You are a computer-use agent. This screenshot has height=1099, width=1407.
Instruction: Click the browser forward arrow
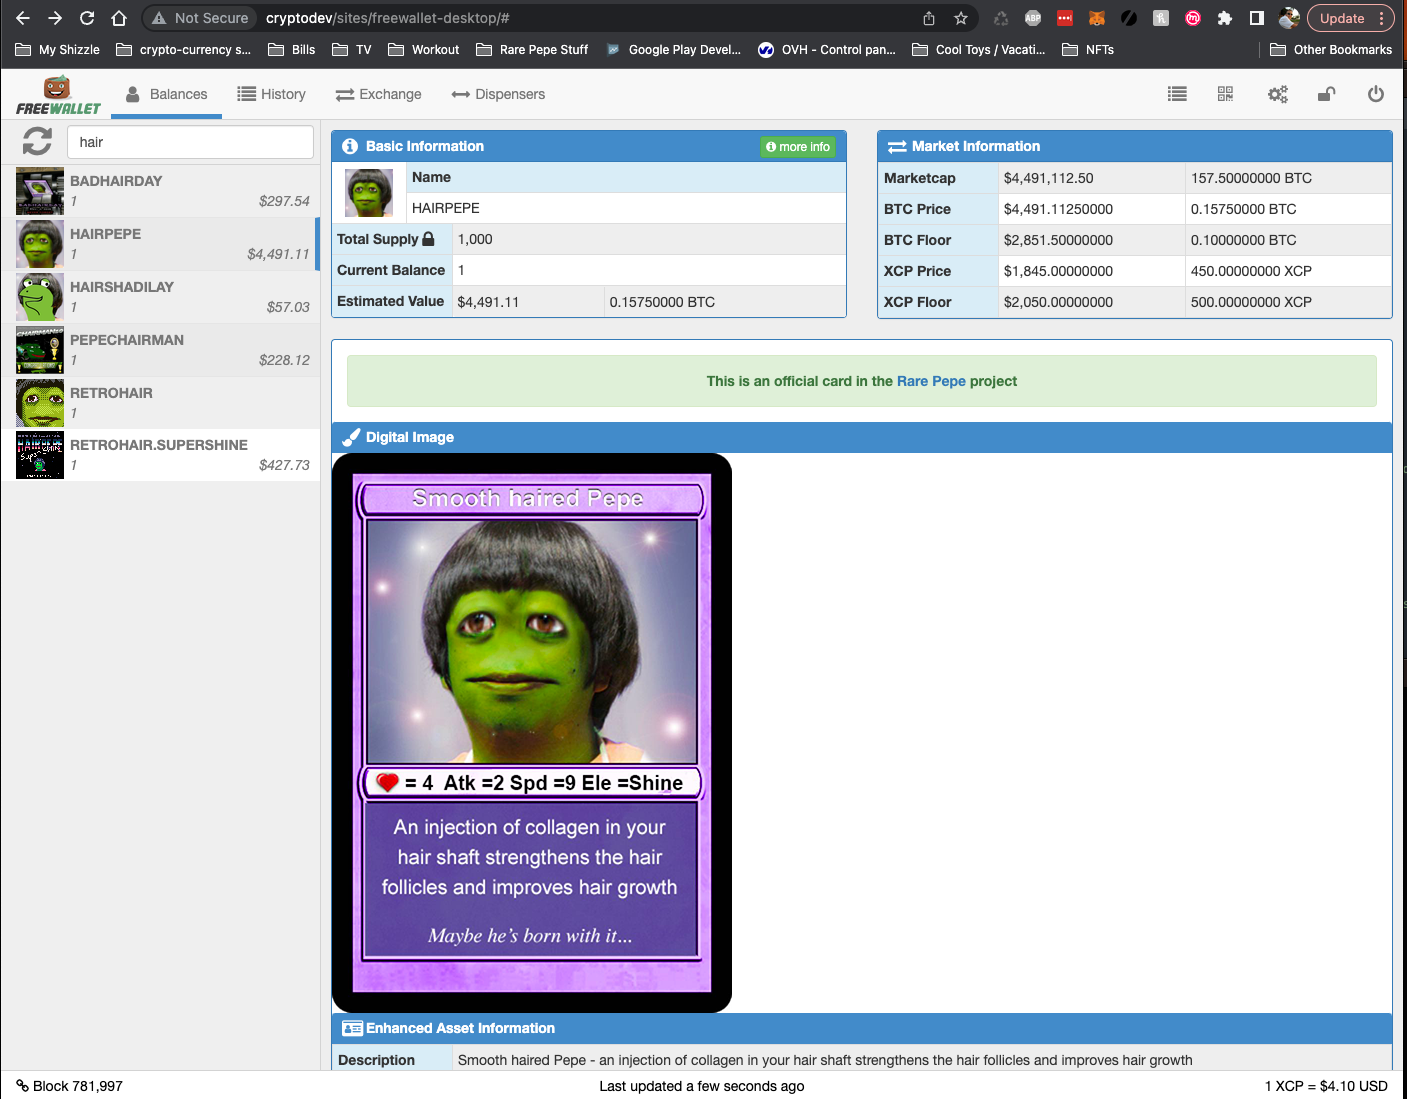(55, 18)
